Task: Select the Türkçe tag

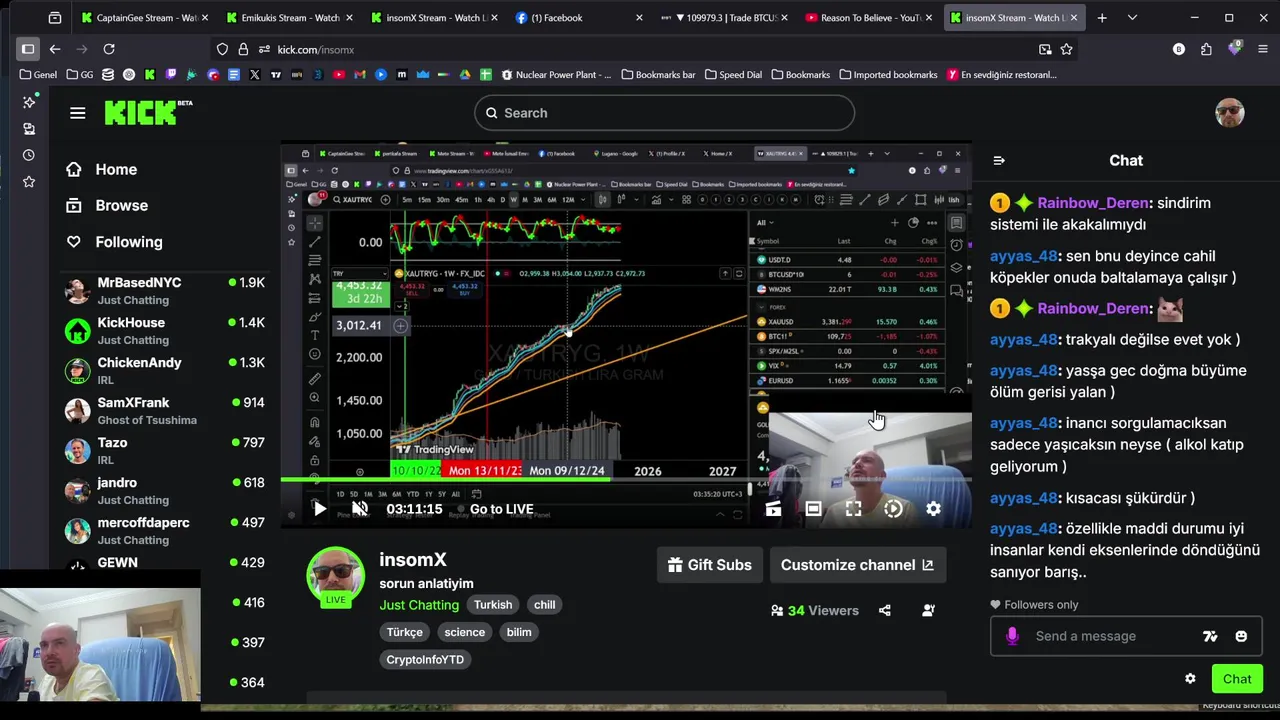Action: [405, 632]
